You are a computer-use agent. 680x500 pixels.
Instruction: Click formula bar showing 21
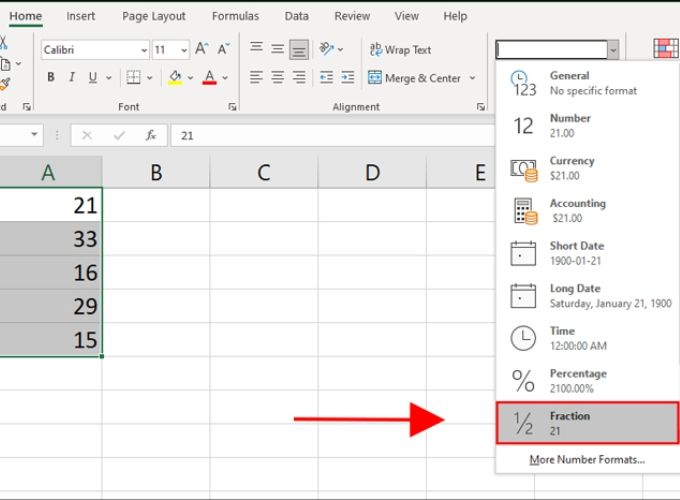(332, 136)
